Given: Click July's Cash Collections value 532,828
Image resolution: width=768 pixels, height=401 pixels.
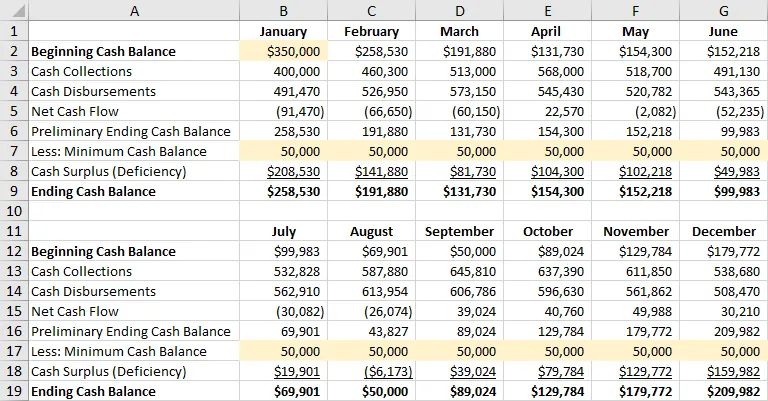Looking at the screenshot, I should pyautogui.click(x=283, y=271).
